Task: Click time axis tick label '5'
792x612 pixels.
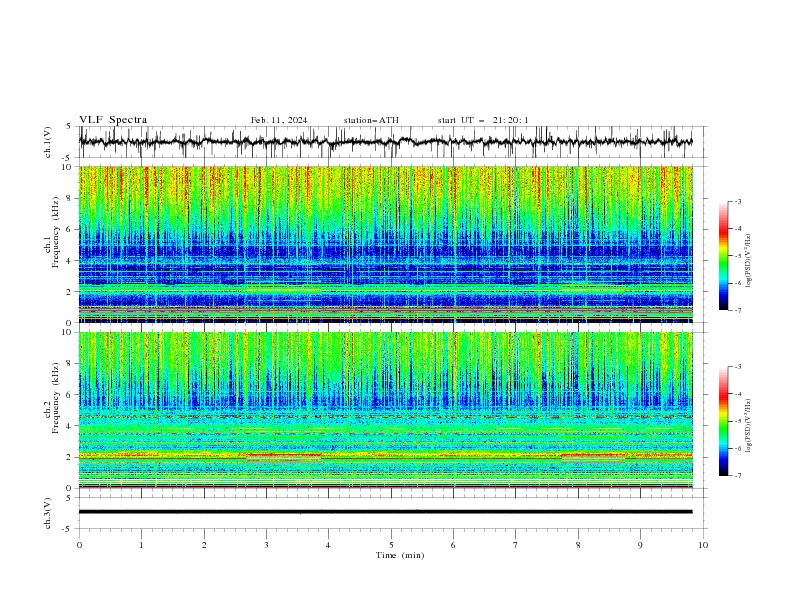Action: 391,545
